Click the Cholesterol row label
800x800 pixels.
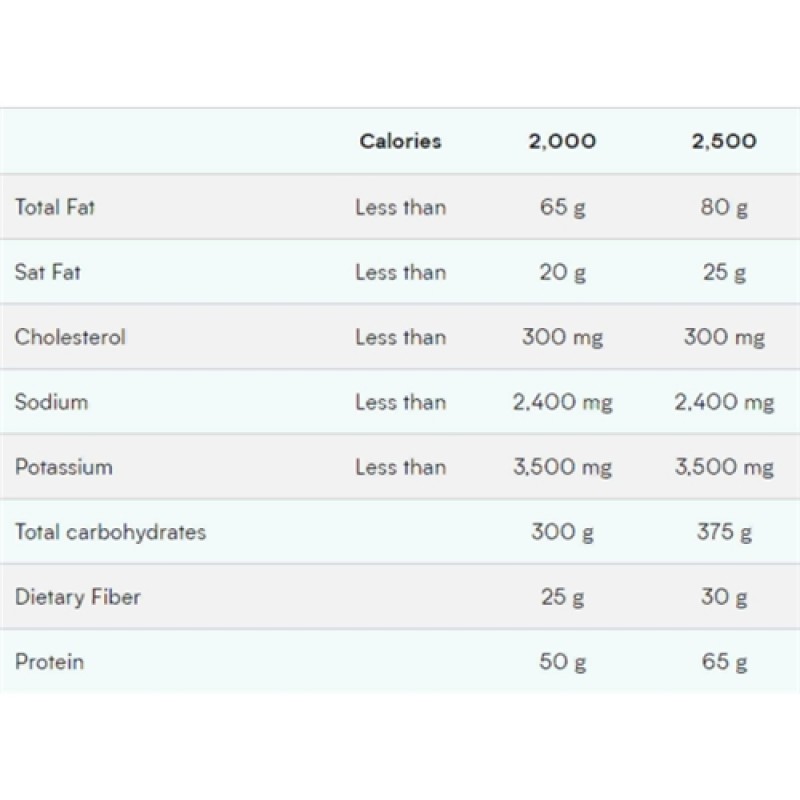point(70,337)
